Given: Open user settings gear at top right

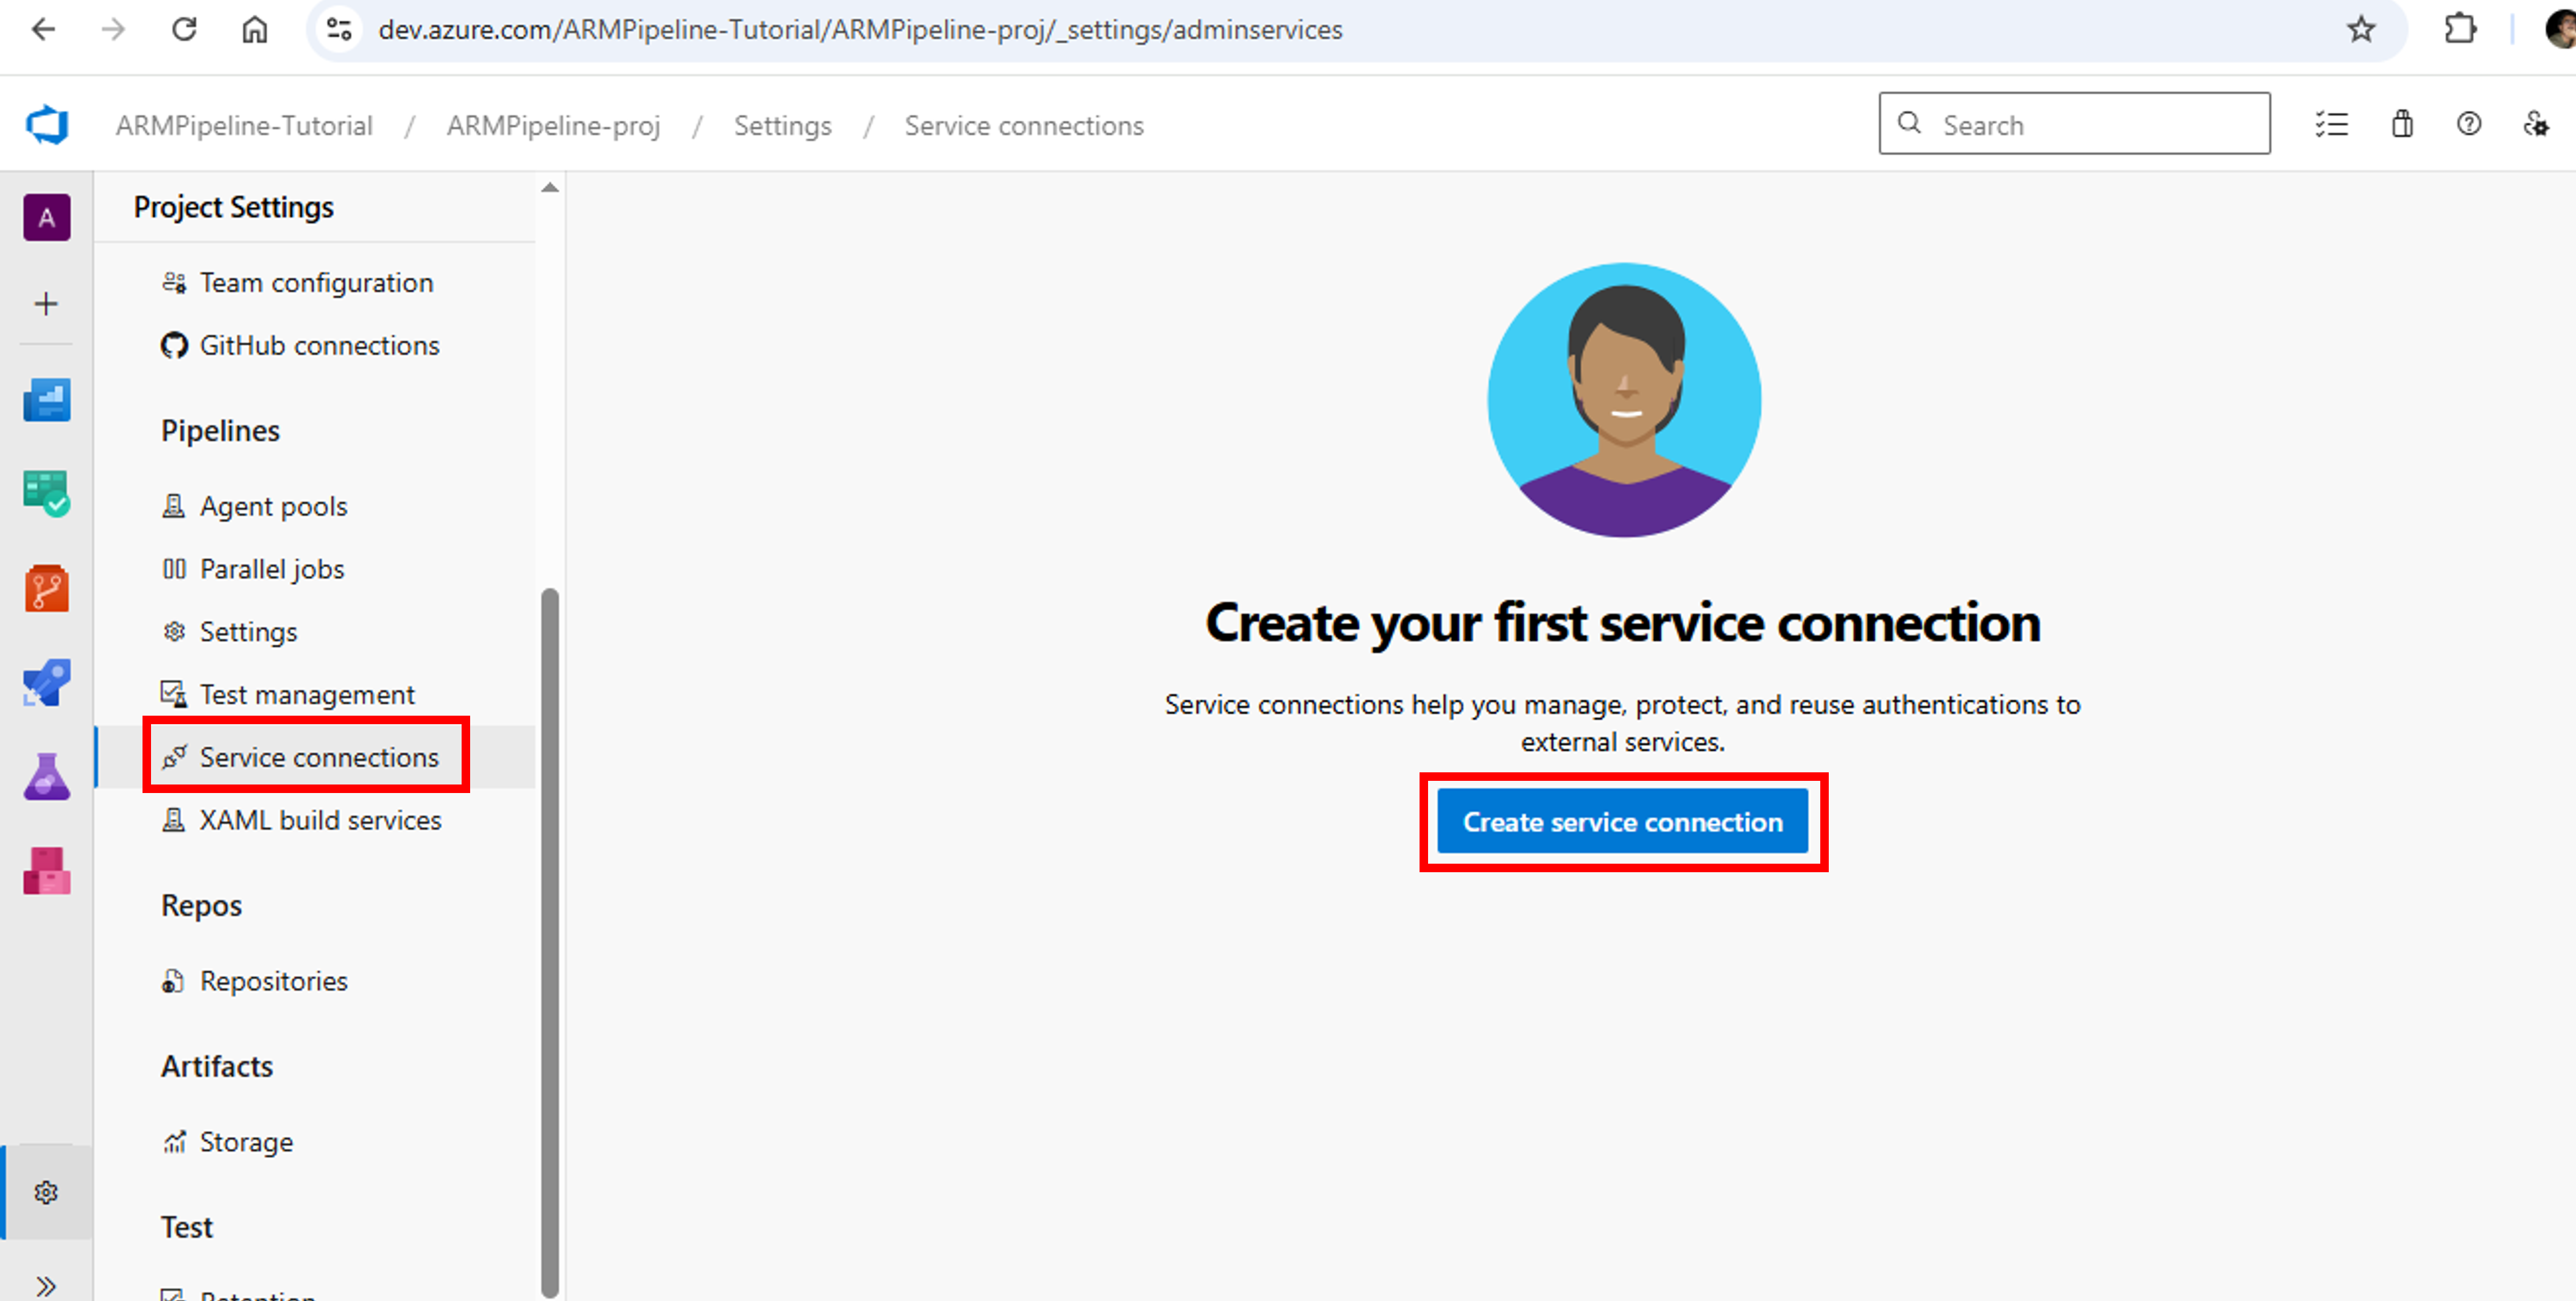Looking at the screenshot, I should 2537,124.
